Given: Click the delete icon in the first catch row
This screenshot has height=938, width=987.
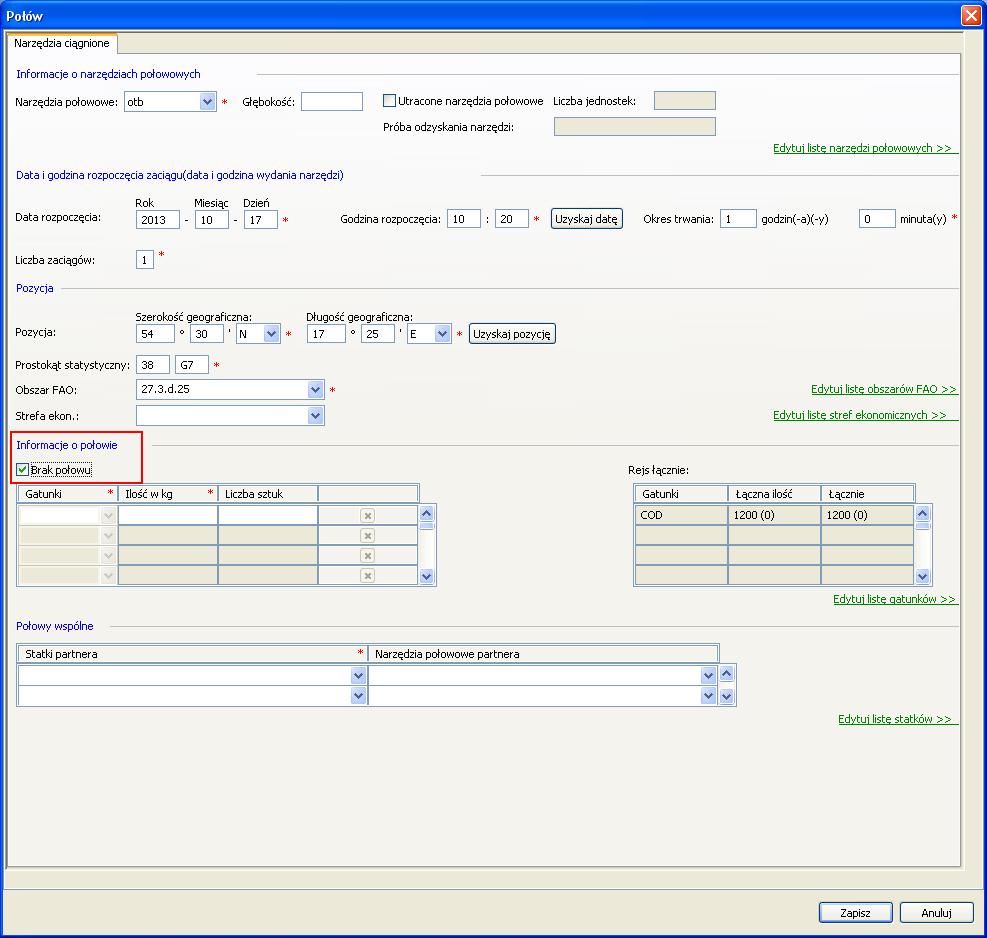Looking at the screenshot, I should [367, 515].
